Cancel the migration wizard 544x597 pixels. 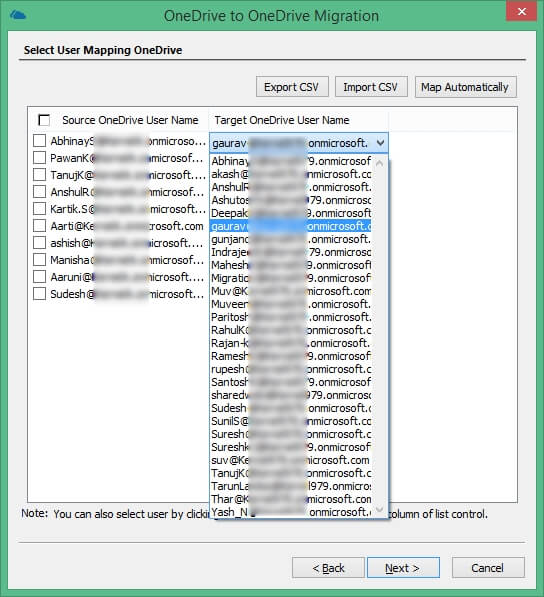pyautogui.click(x=488, y=568)
